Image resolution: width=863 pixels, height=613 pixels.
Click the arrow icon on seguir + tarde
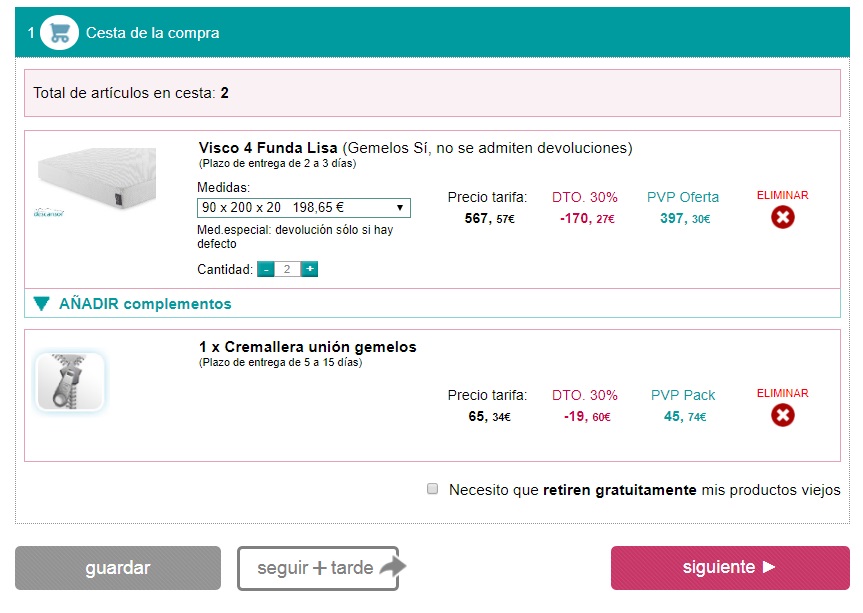[x=392, y=568]
